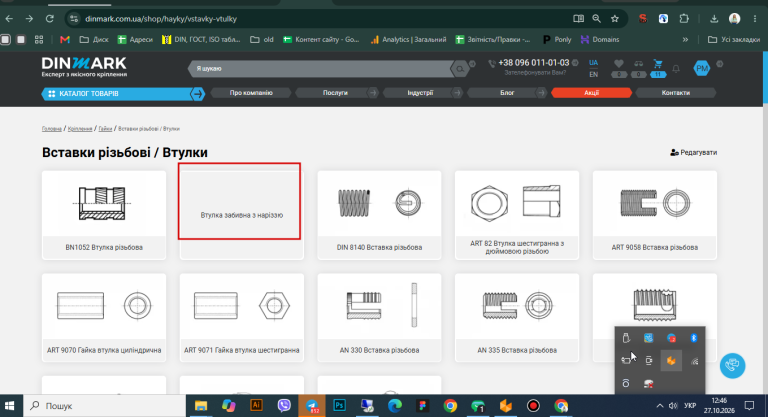Open the DIN 8140 Вставка різьбова card
Image resolution: width=768 pixels, height=417 pixels.
pos(379,215)
